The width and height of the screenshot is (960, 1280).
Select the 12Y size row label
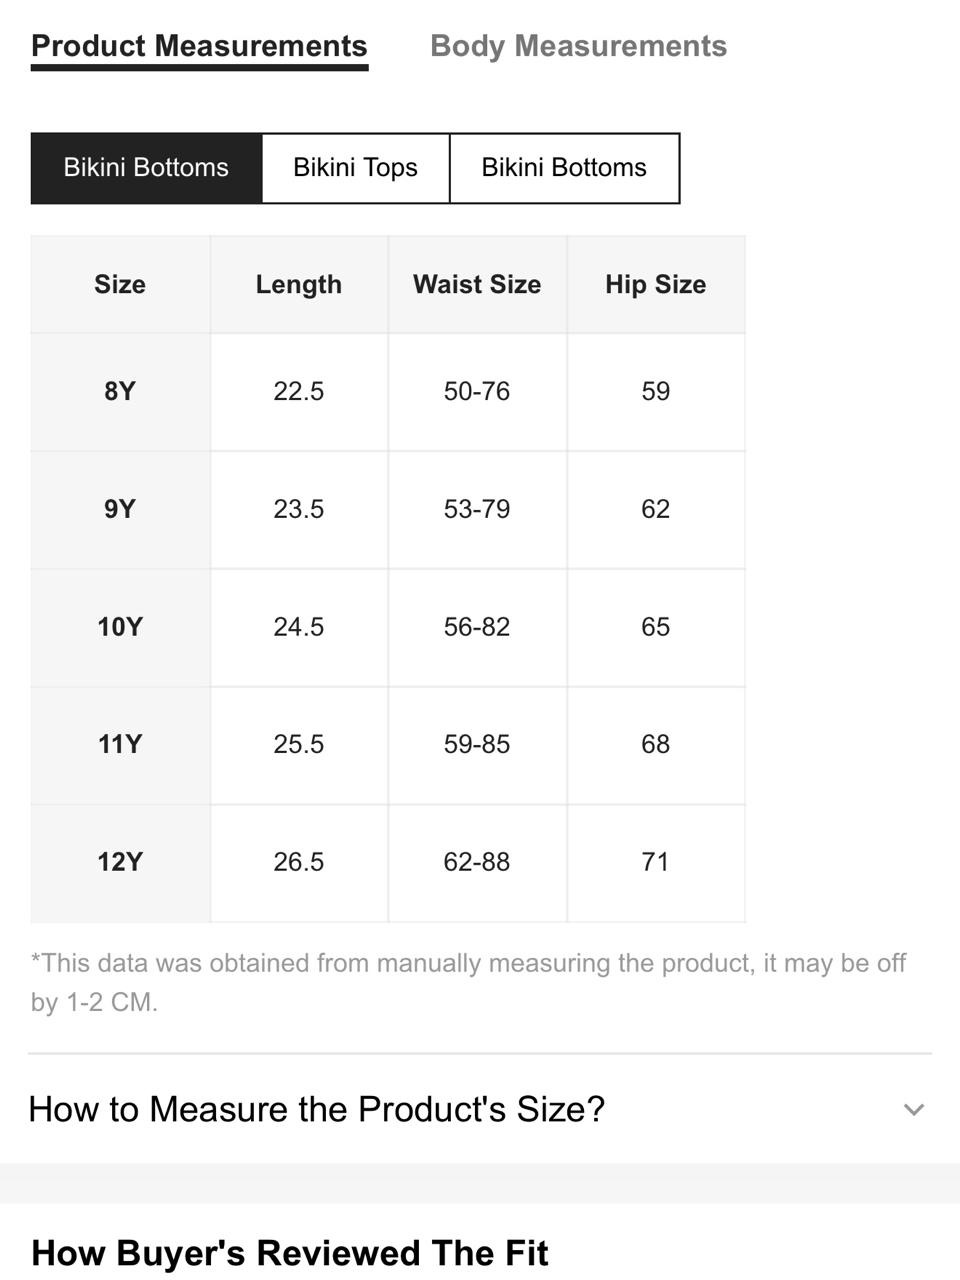pyautogui.click(x=120, y=862)
